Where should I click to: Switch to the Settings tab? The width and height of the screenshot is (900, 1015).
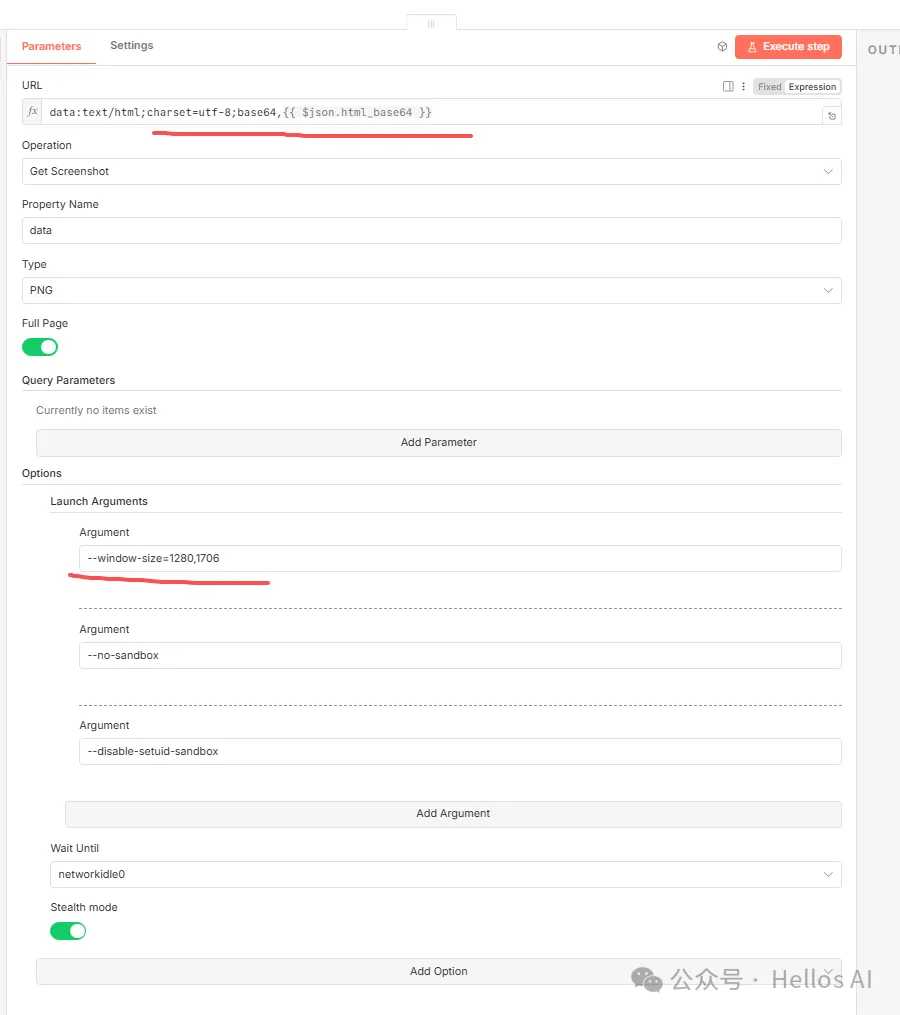[x=132, y=46]
